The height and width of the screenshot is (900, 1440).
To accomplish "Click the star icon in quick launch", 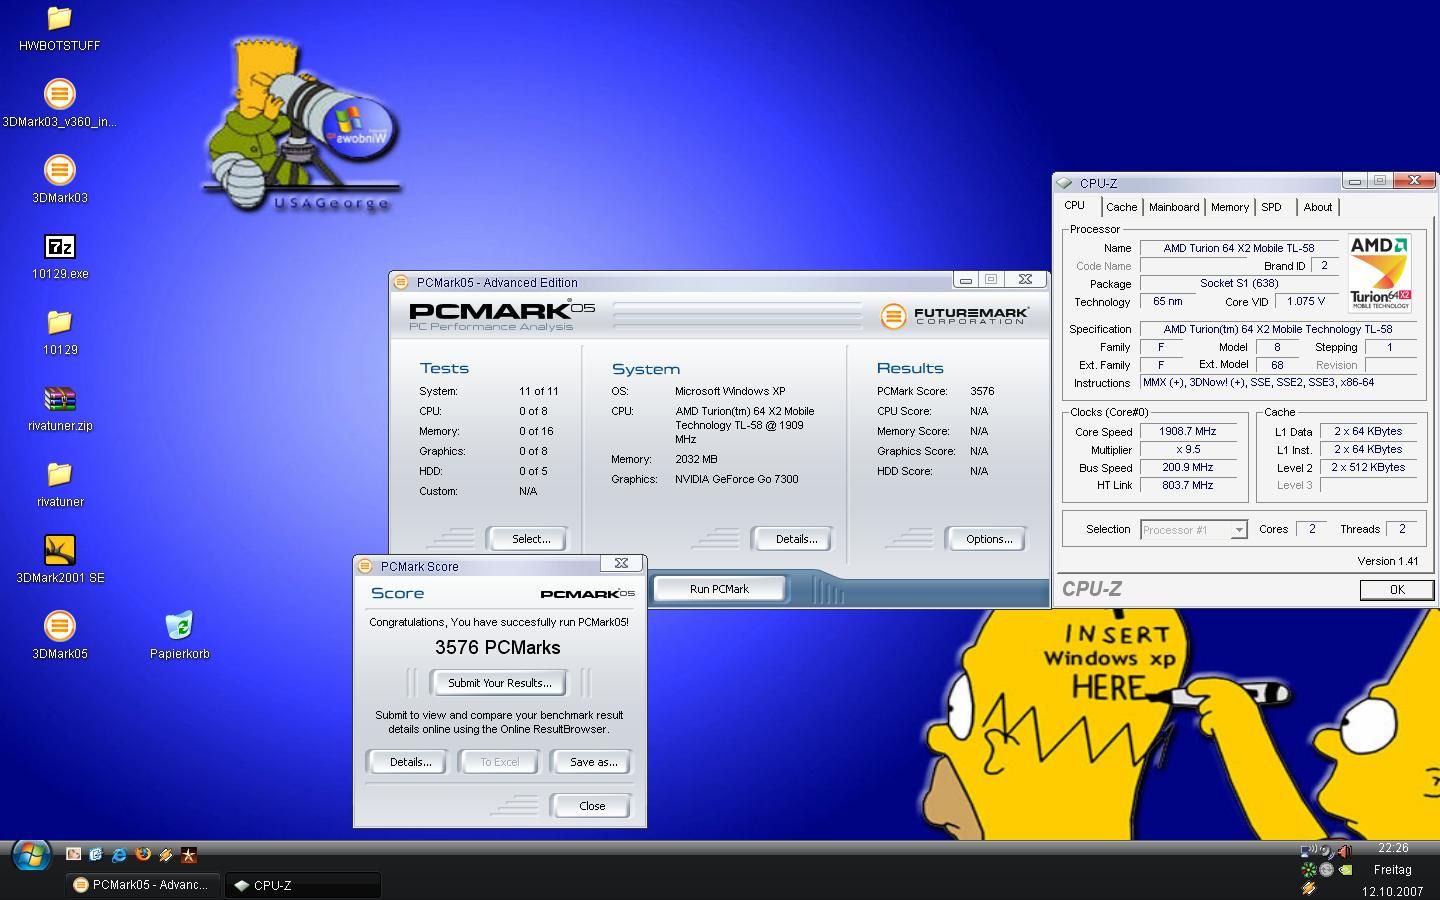I will click(188, 854).
